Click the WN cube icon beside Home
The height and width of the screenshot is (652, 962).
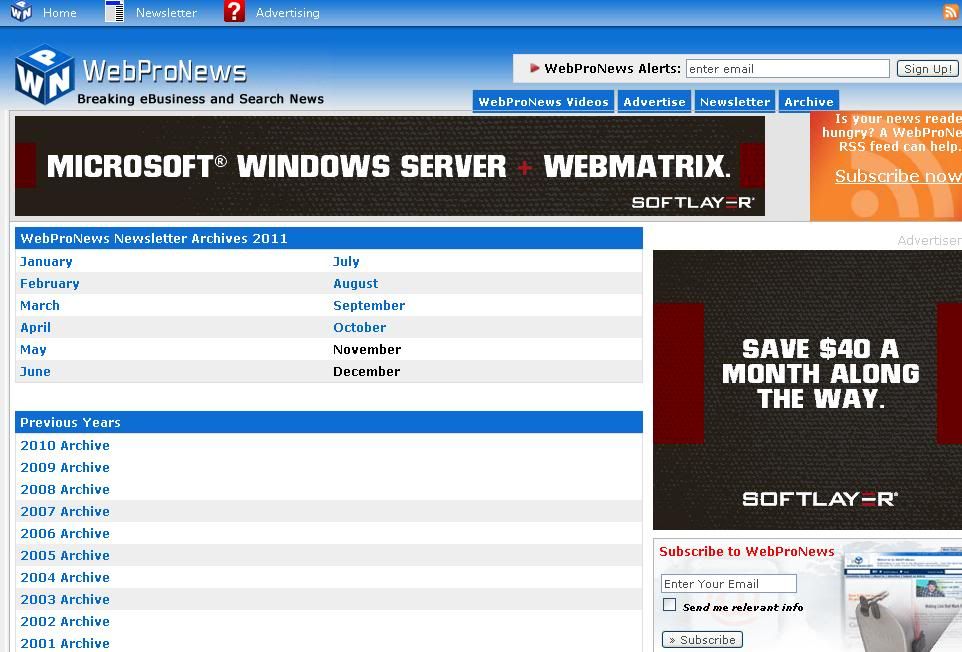click(21, 11)
